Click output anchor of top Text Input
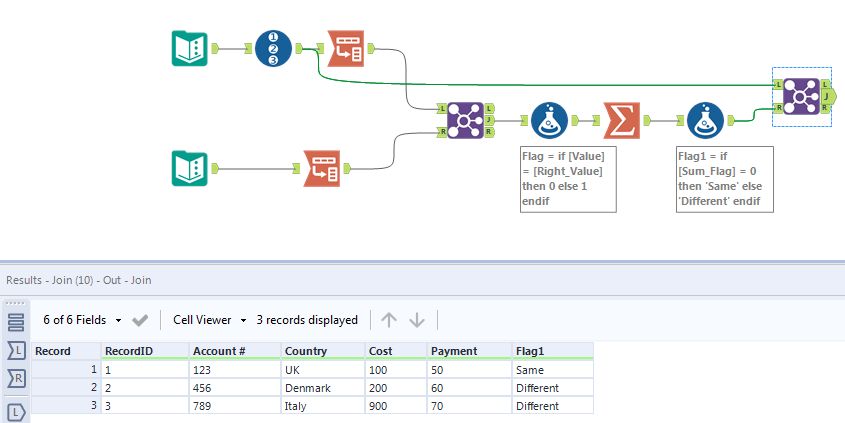 pyautogui.click(x=214, y=48)
